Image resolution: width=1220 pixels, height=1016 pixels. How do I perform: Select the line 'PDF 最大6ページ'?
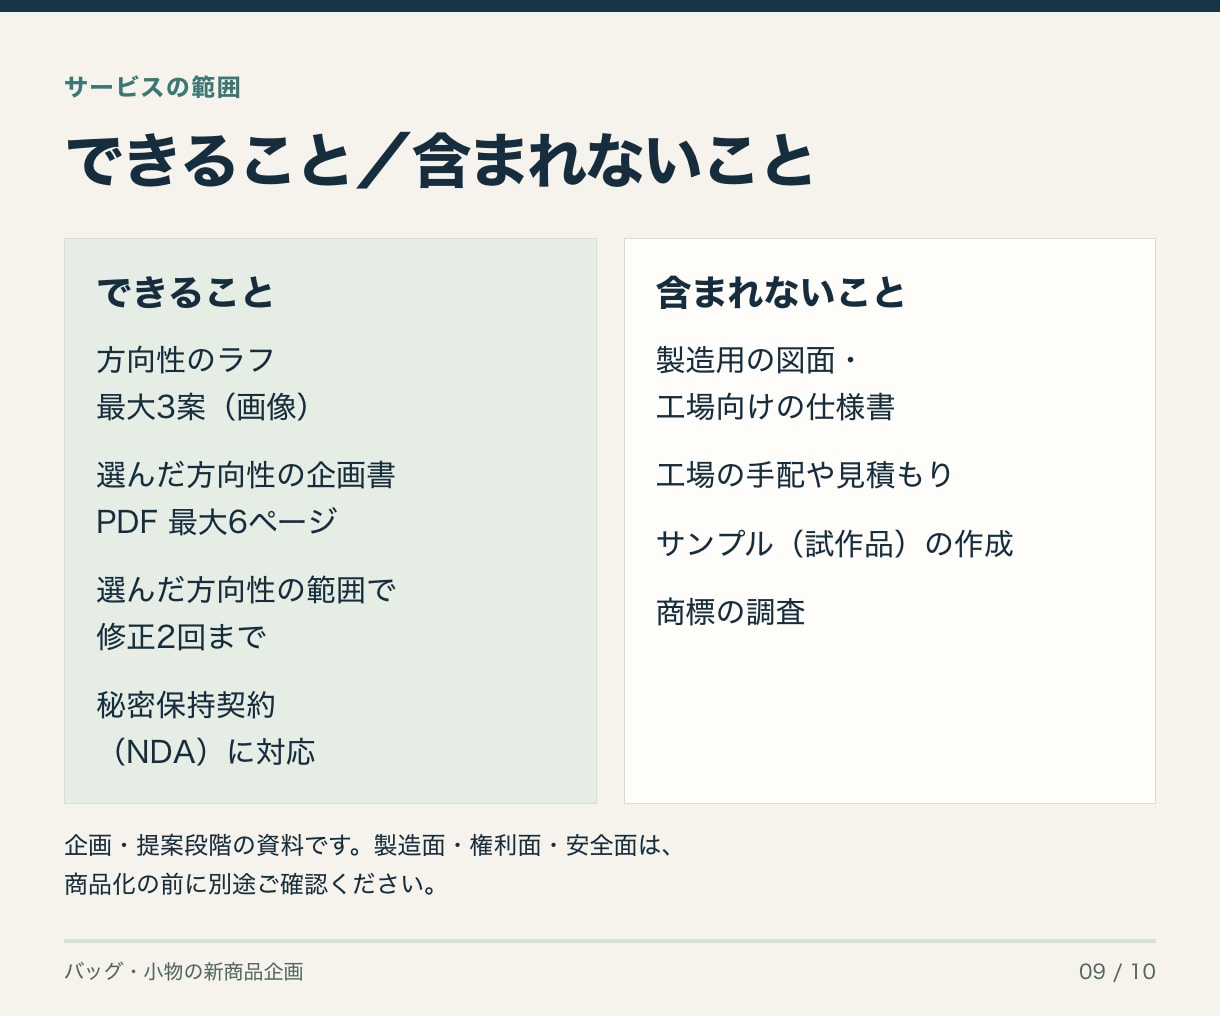coord(216,522)
